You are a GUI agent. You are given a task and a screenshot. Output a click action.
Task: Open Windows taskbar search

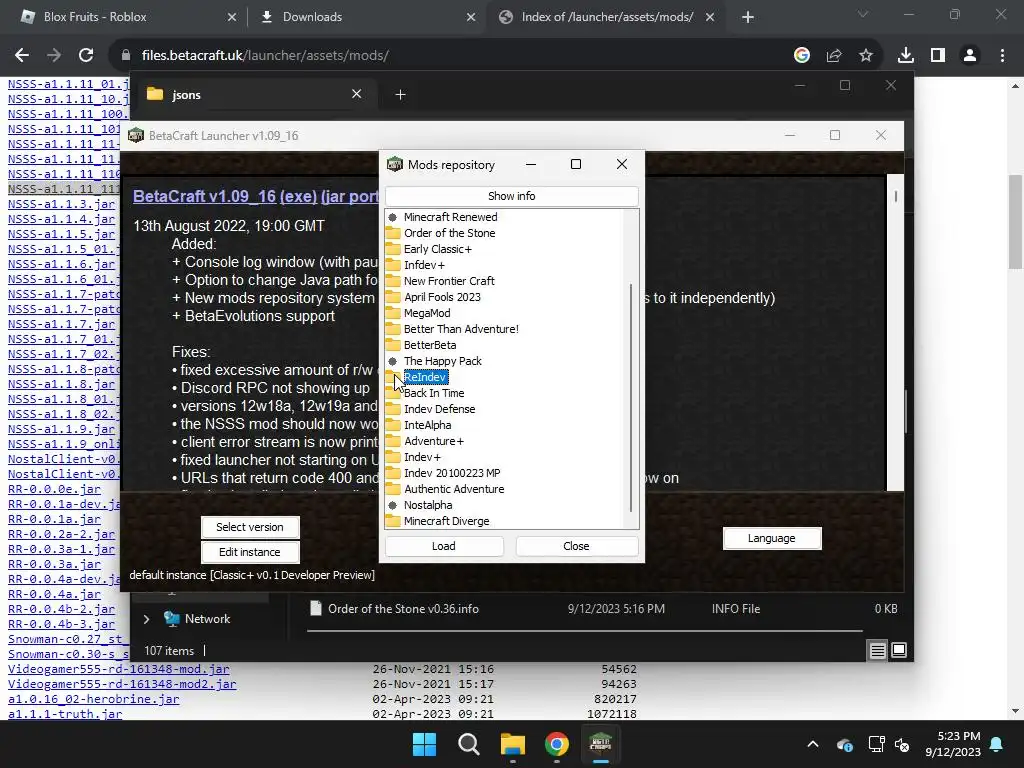pyautogui.click(x=468, y=744)
